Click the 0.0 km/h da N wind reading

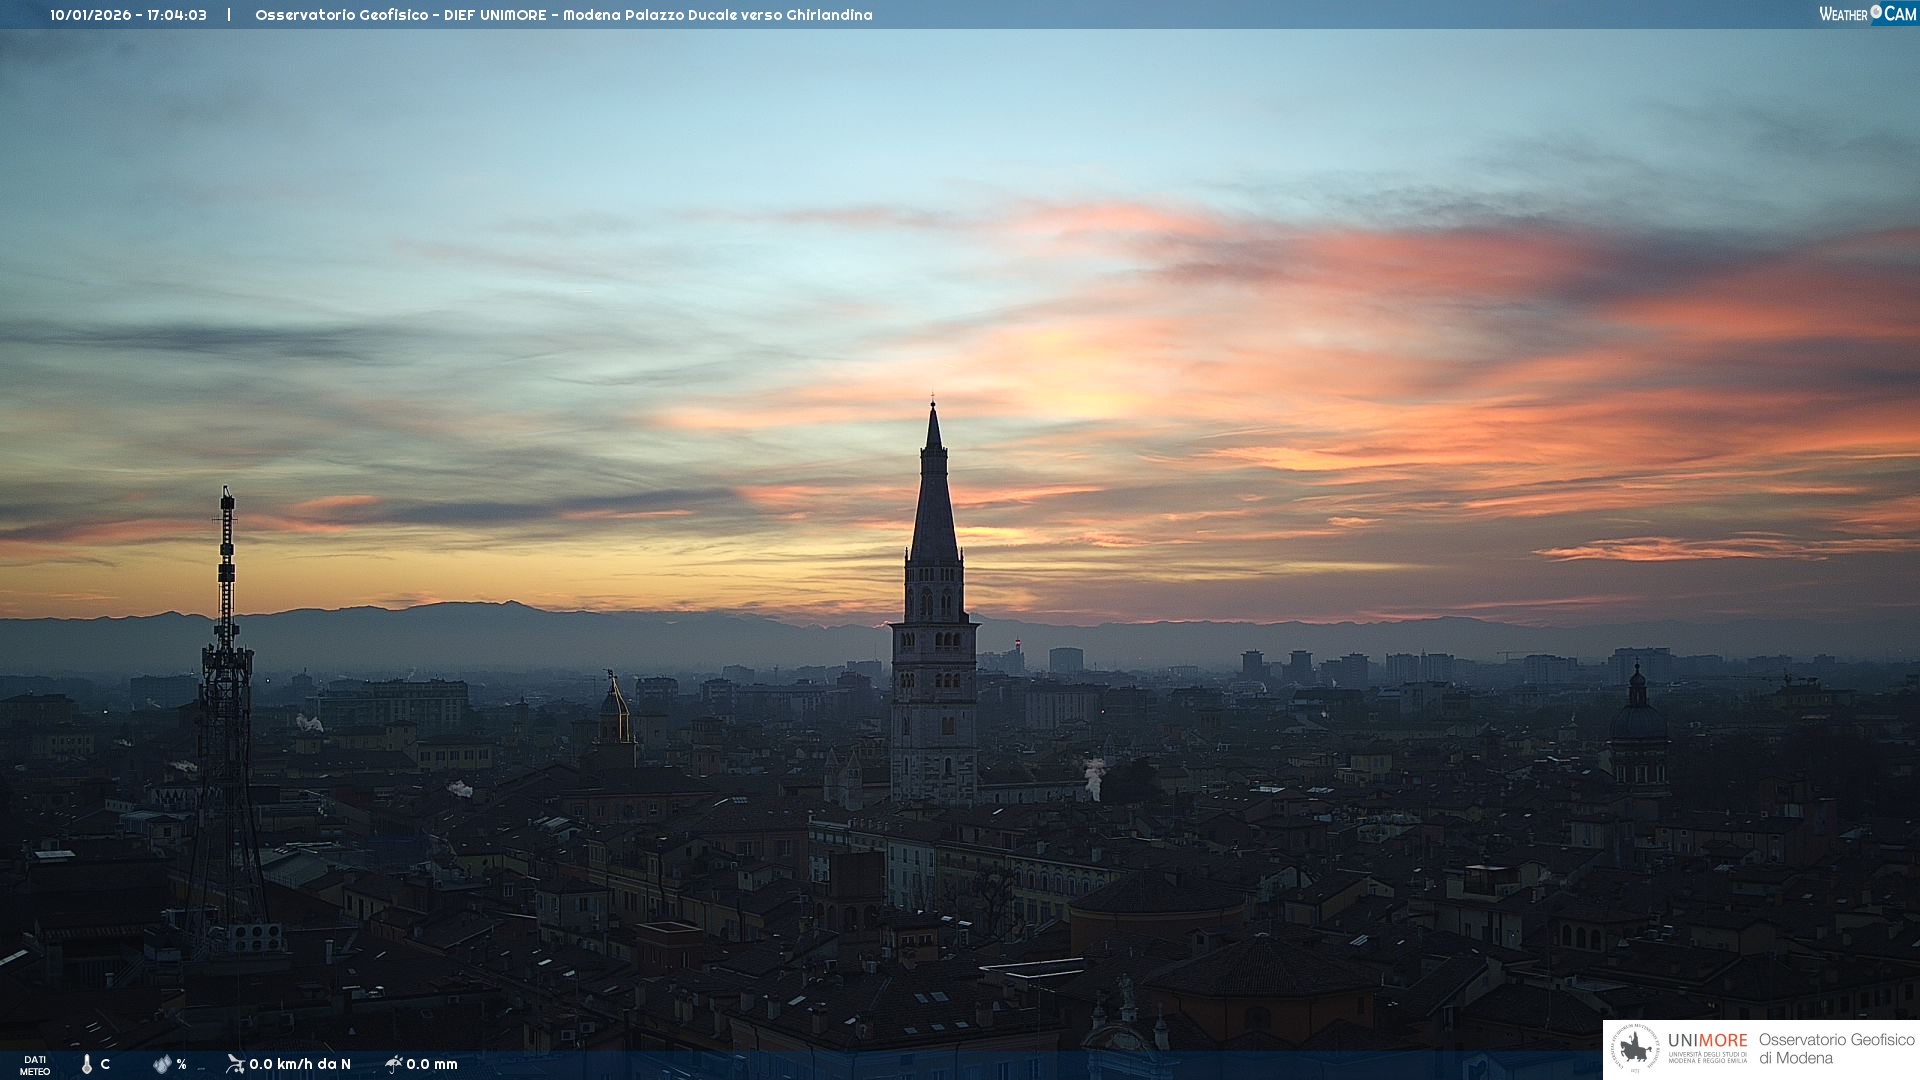coord(300,1064)
